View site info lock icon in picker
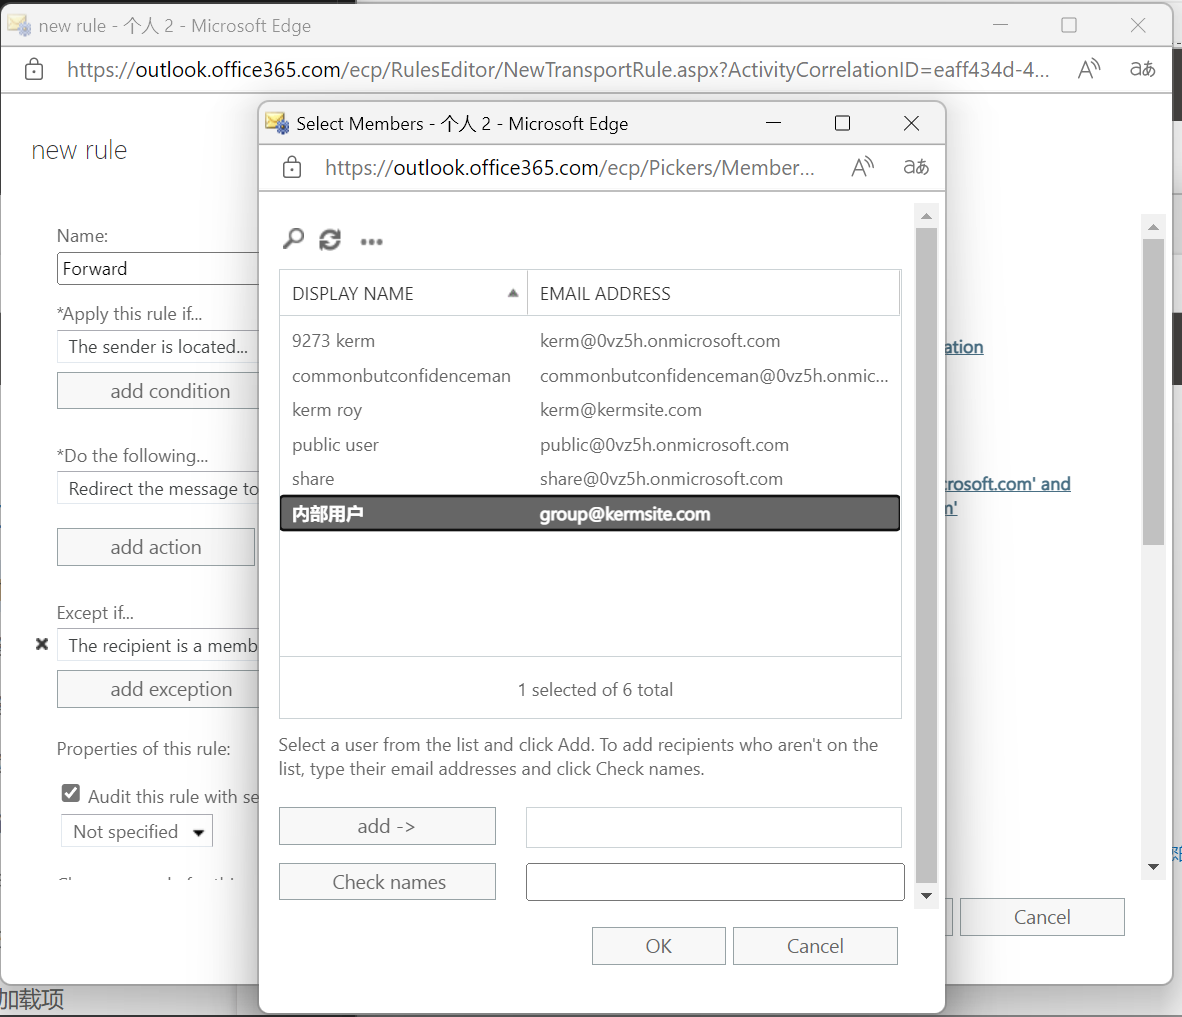Image resolution: width=1182 pixels, height=1017 pixels. [x=292, y=168]
